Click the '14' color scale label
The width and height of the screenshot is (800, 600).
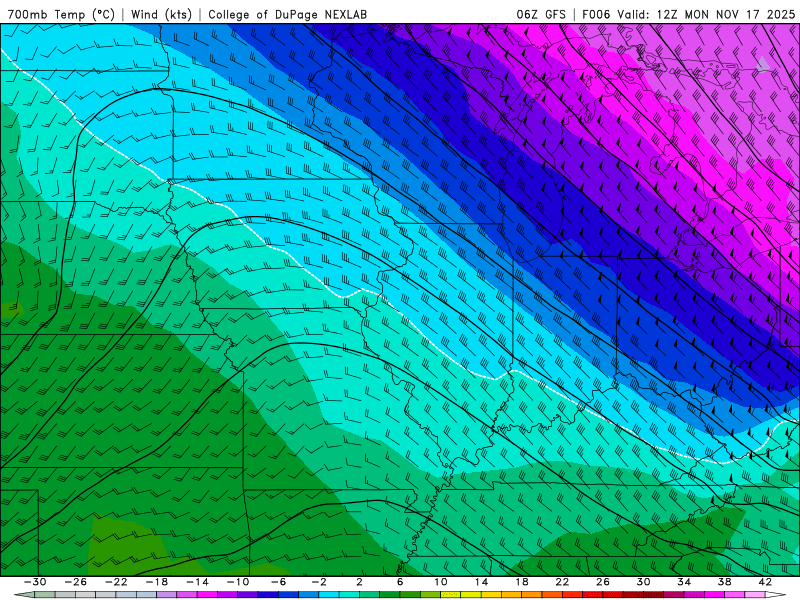coord(481,582)
